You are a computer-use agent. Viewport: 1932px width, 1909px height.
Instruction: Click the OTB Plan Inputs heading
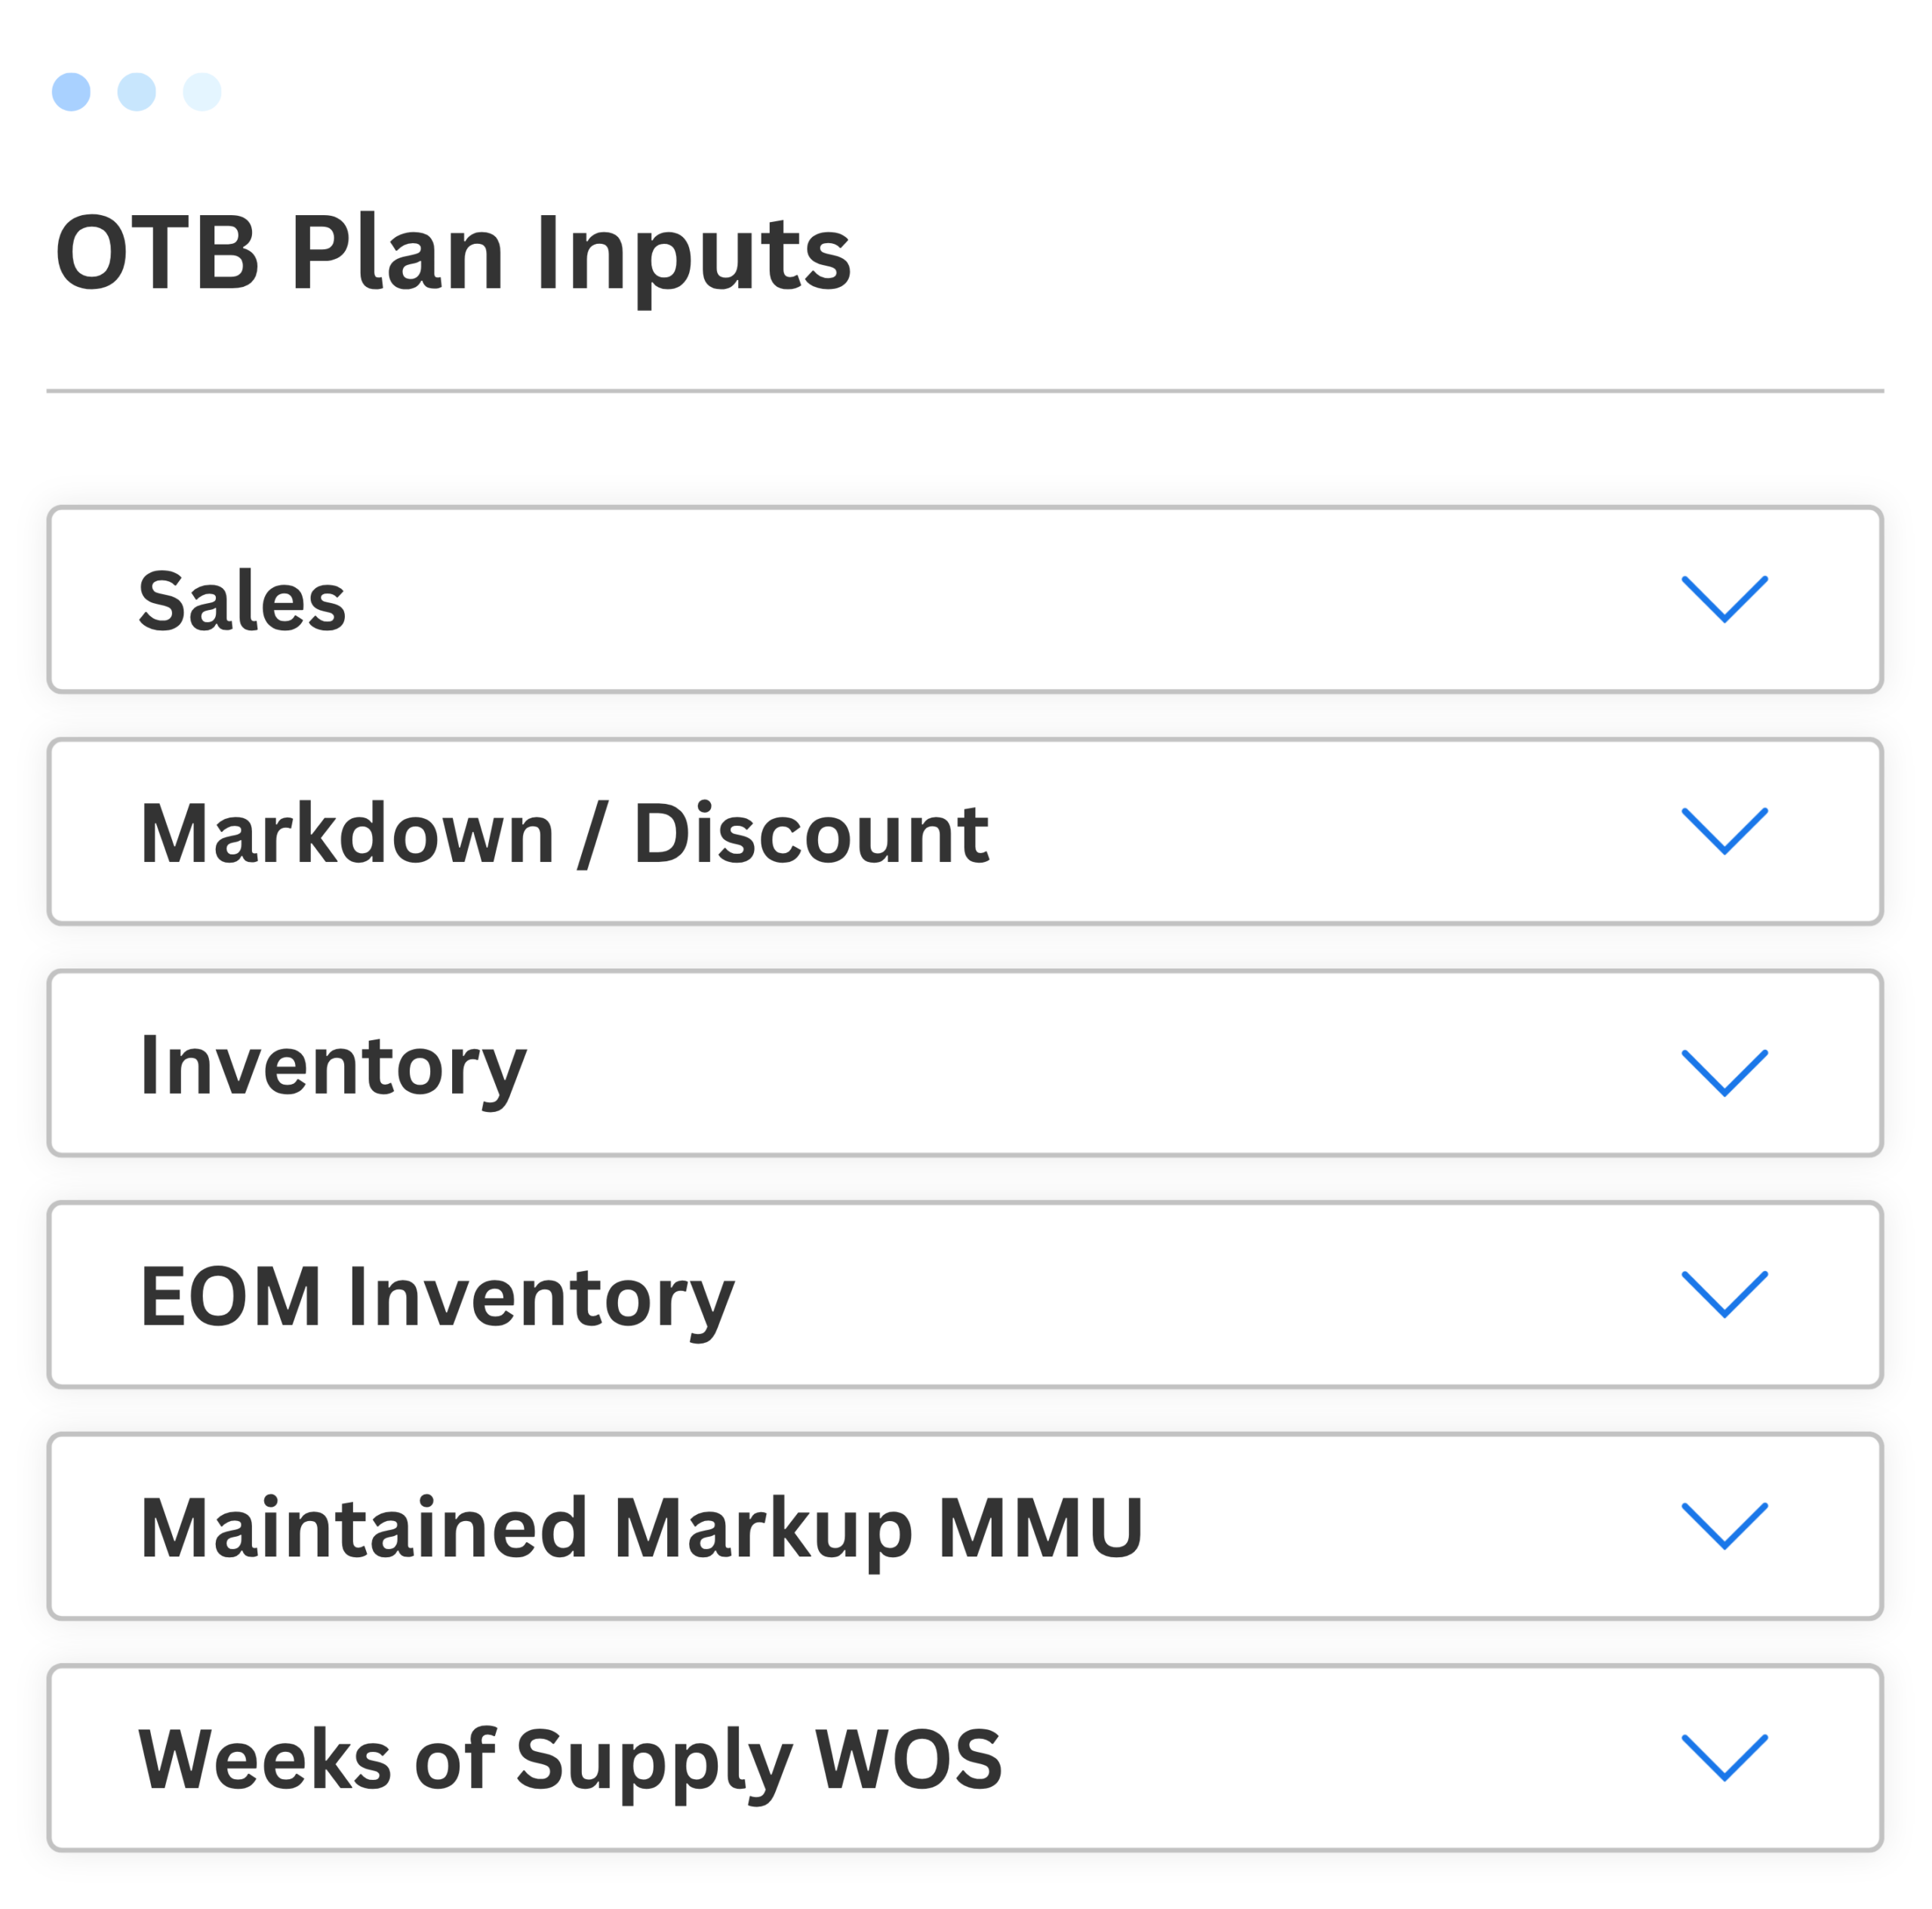[x=453, y=256]
